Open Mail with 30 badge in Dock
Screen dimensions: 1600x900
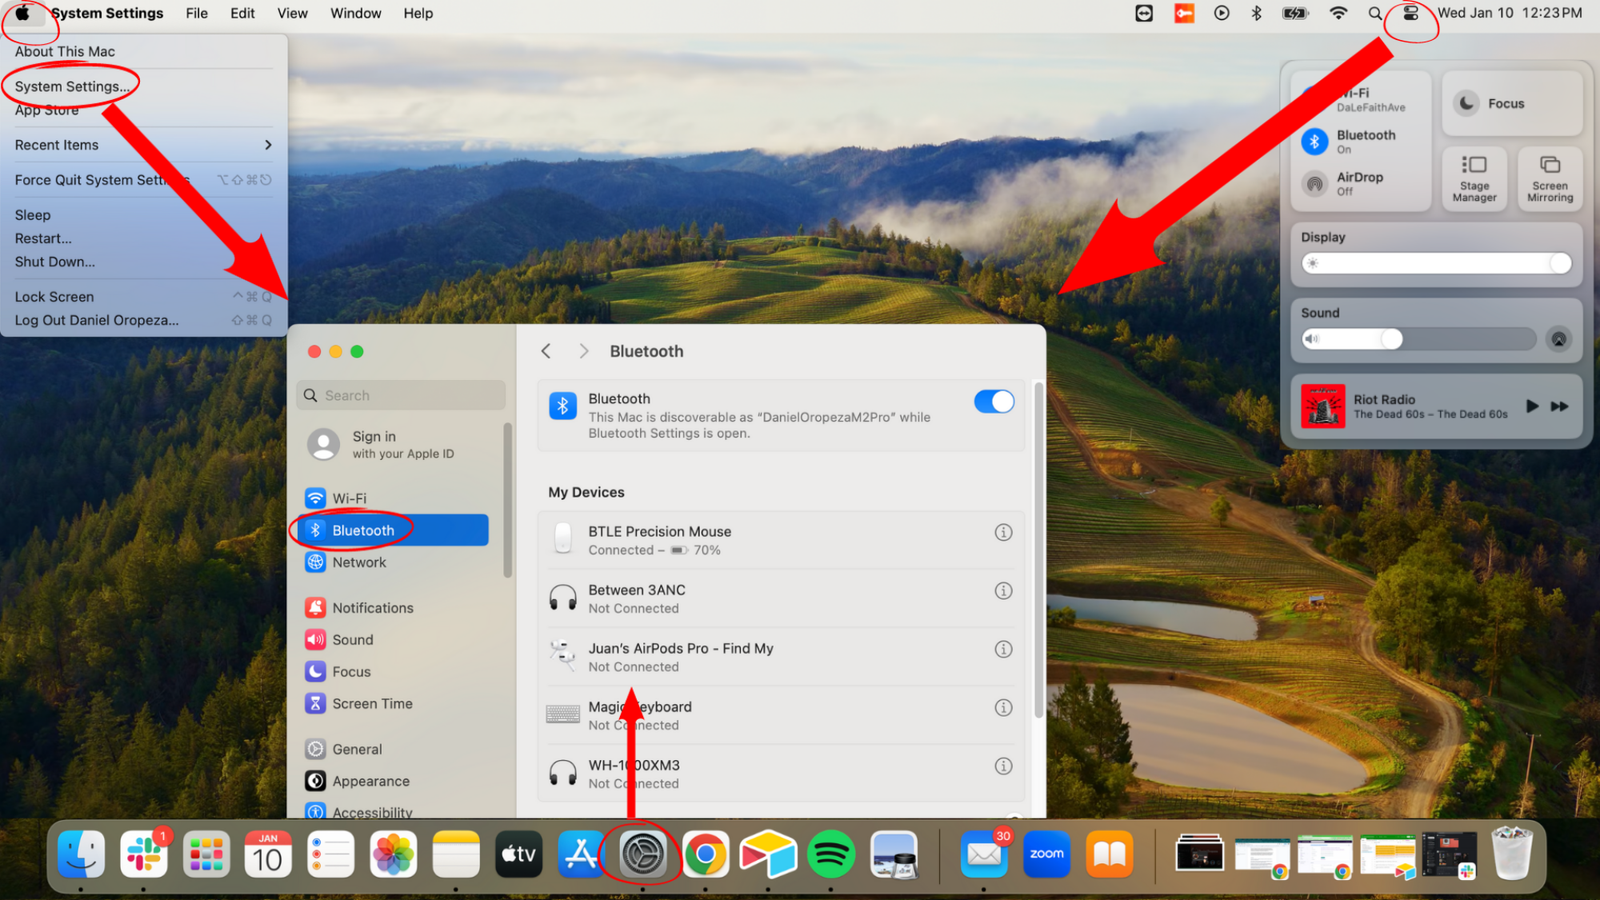point(984,855)
